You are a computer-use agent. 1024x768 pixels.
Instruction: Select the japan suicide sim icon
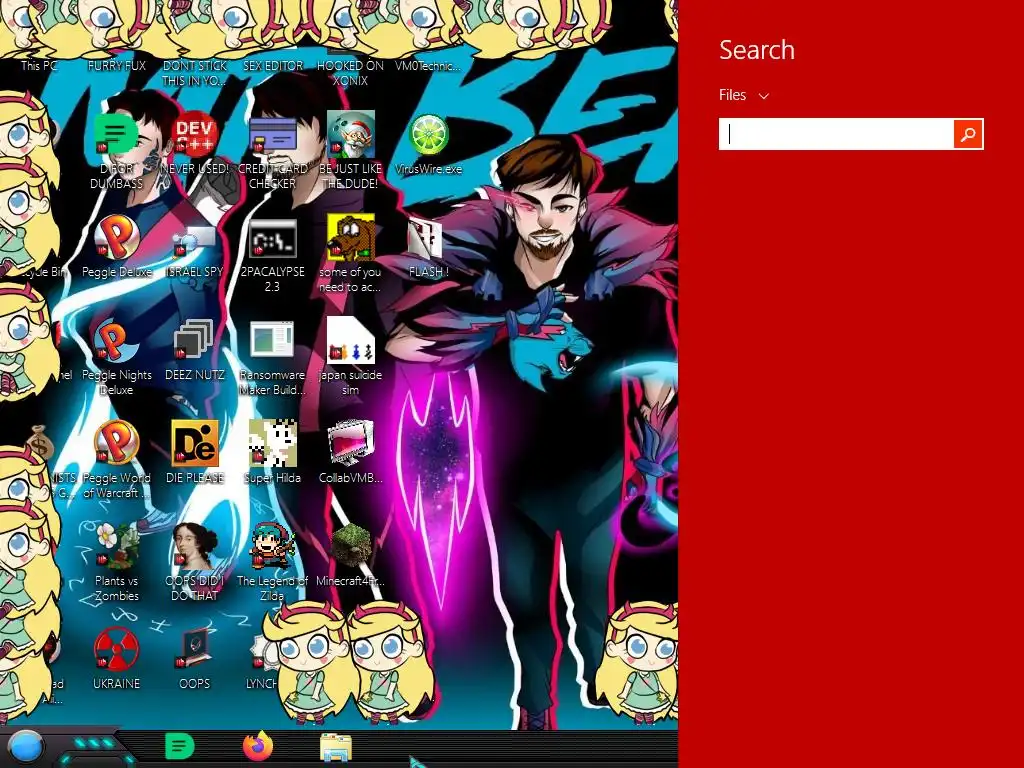tap(351, 340)
